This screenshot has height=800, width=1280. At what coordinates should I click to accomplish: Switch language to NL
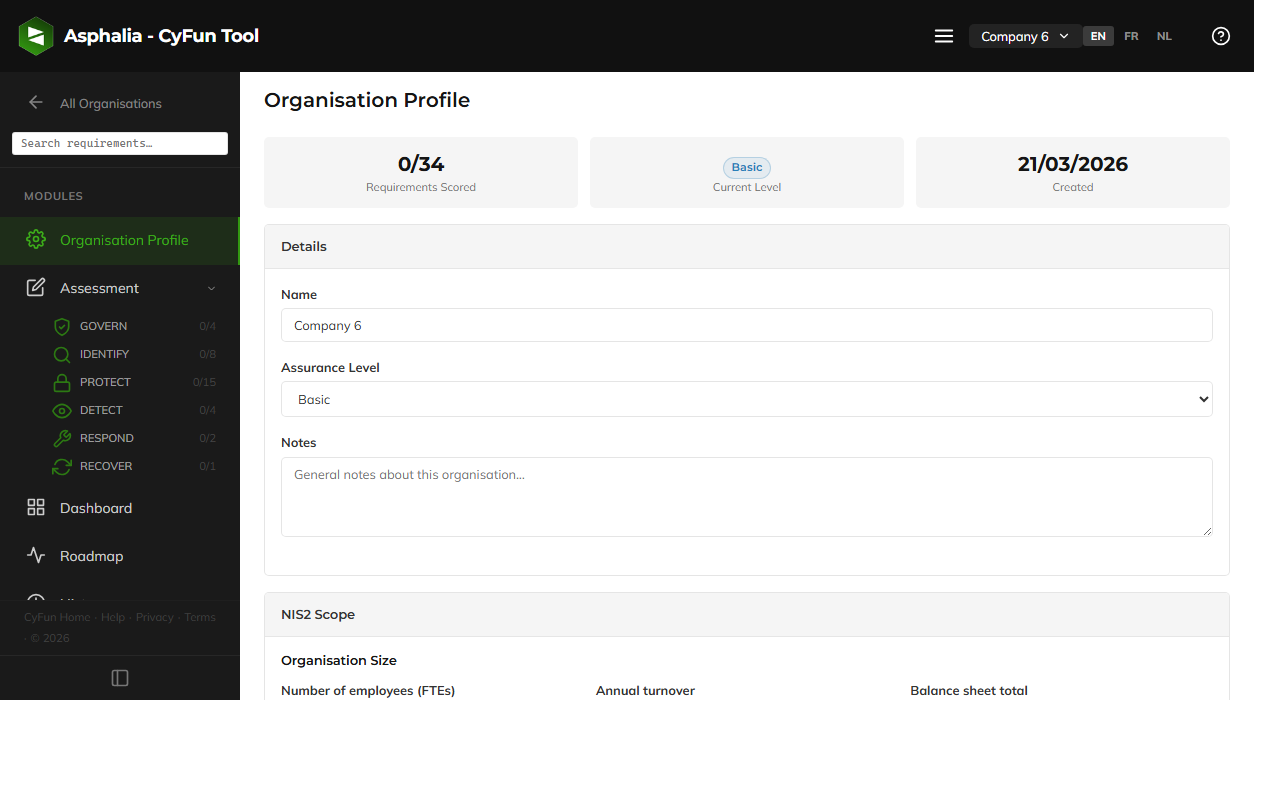click(1164, 36)
